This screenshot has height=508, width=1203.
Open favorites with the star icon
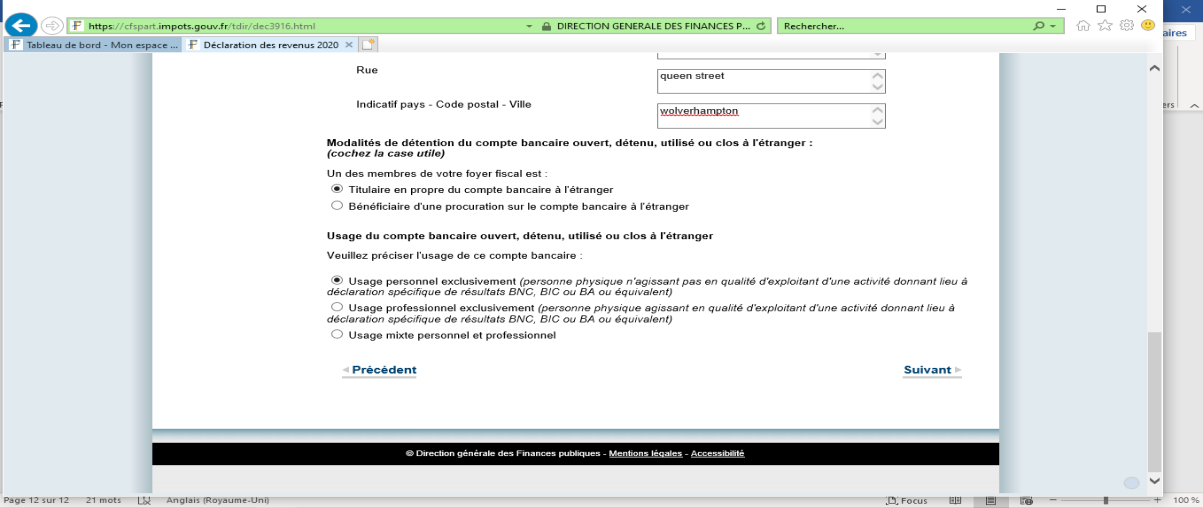[1105, 26]
